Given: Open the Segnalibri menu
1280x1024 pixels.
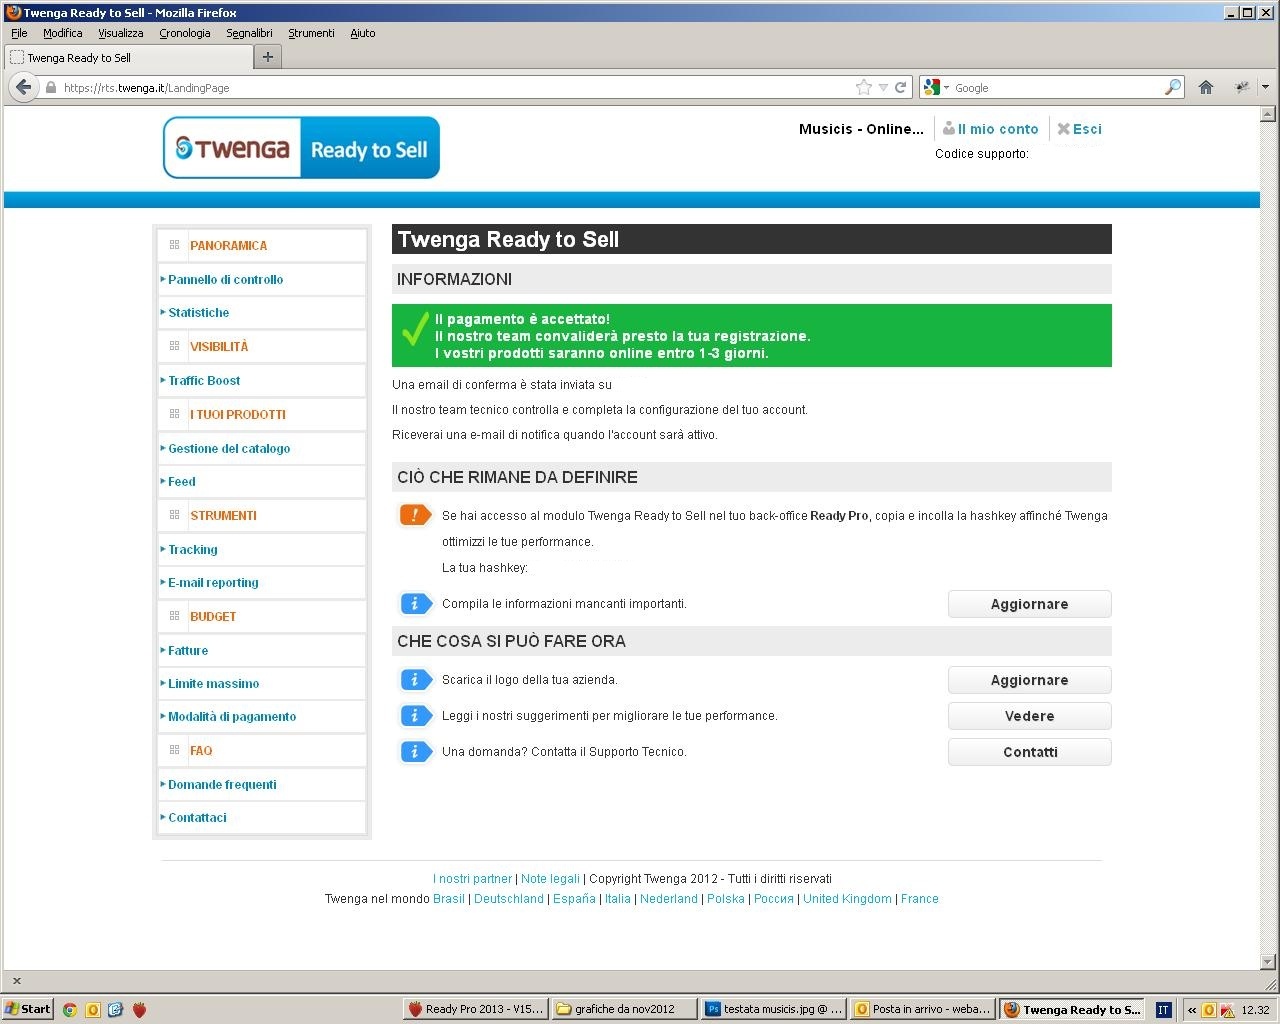Looking at the screenshot, I should 249,33.
